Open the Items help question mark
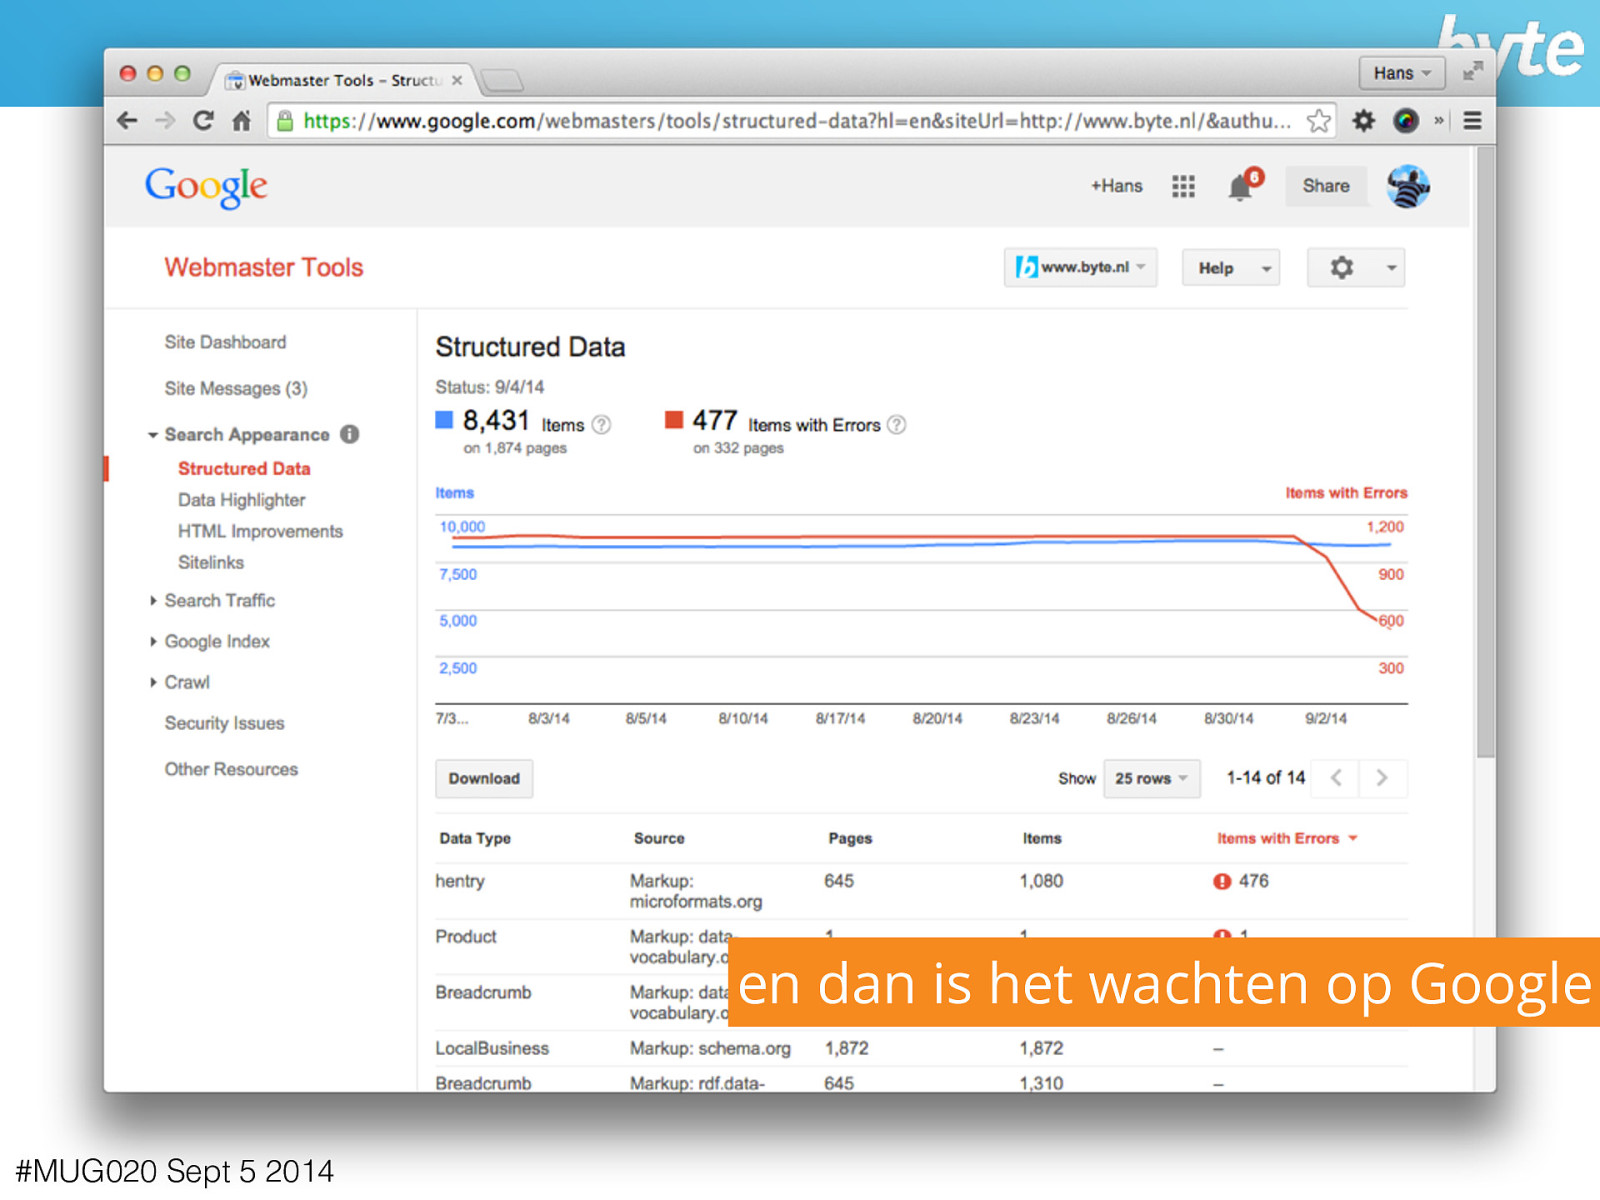Image resolution: width=1600 pixels, height=1200 pixels. click(601, 425)
